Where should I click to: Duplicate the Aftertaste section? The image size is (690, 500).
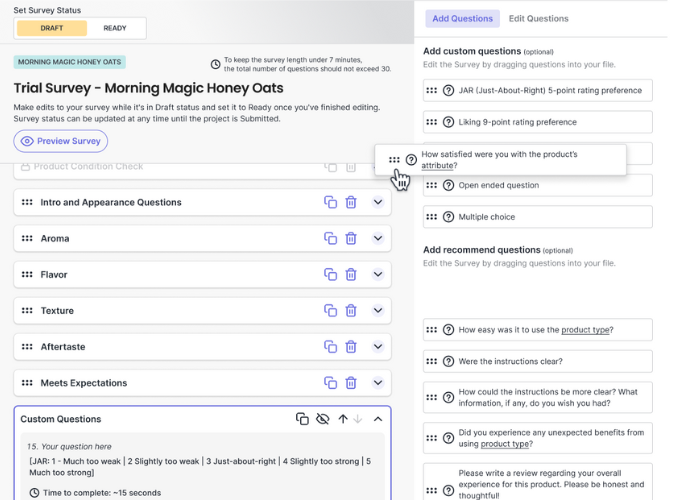(330, 347)
